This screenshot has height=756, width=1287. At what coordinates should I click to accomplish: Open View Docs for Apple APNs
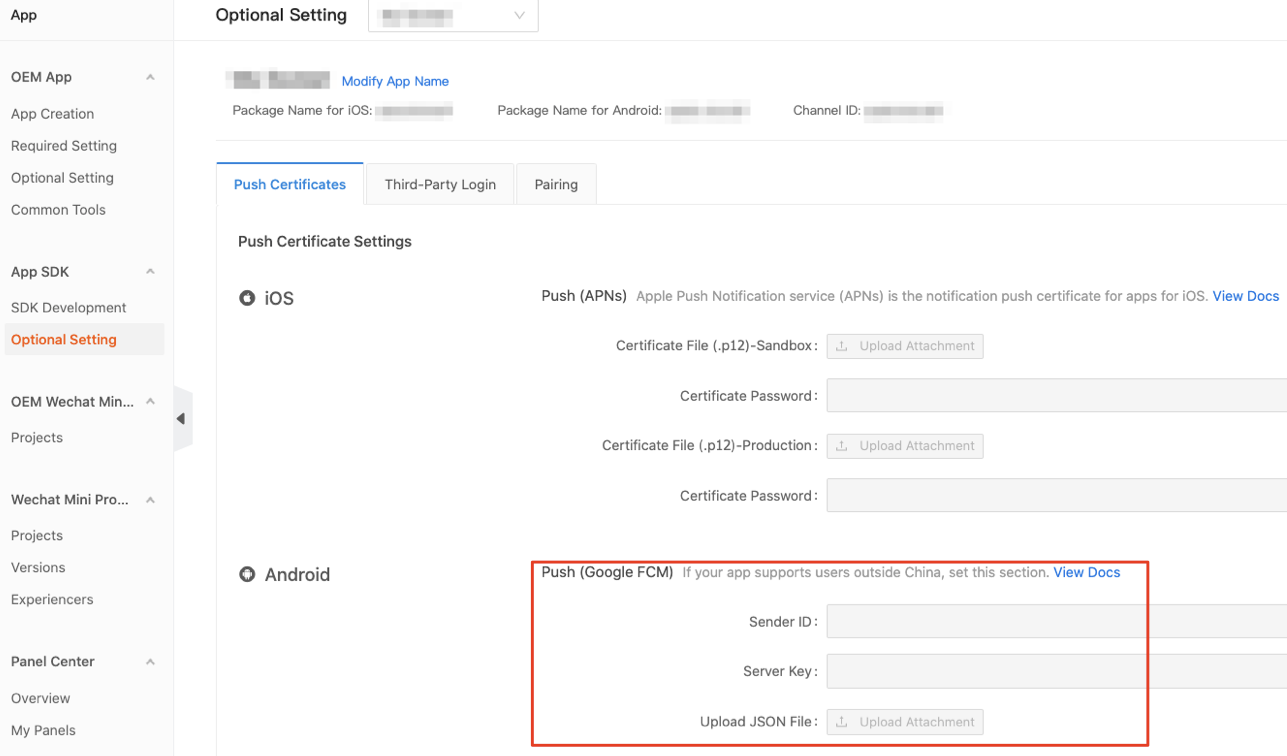point(1245,296)
